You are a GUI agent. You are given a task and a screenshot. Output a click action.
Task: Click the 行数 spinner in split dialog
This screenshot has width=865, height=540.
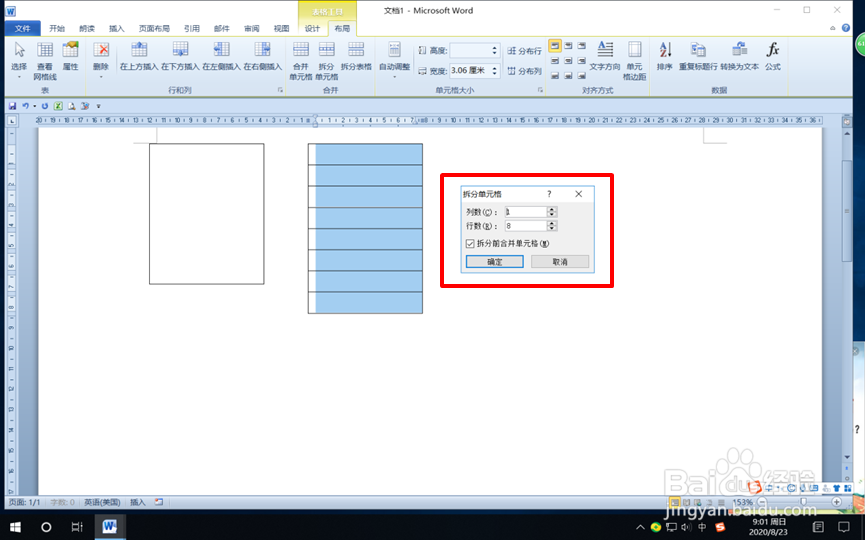point(552,226)
